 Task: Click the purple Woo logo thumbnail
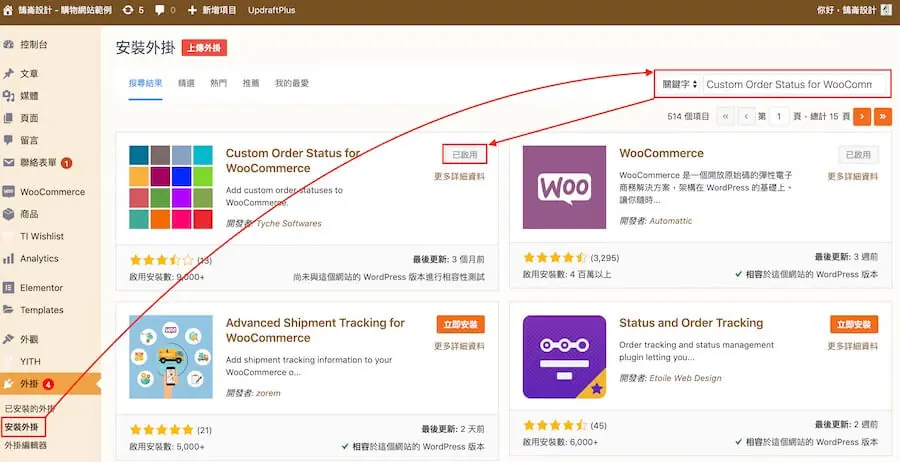564,187
